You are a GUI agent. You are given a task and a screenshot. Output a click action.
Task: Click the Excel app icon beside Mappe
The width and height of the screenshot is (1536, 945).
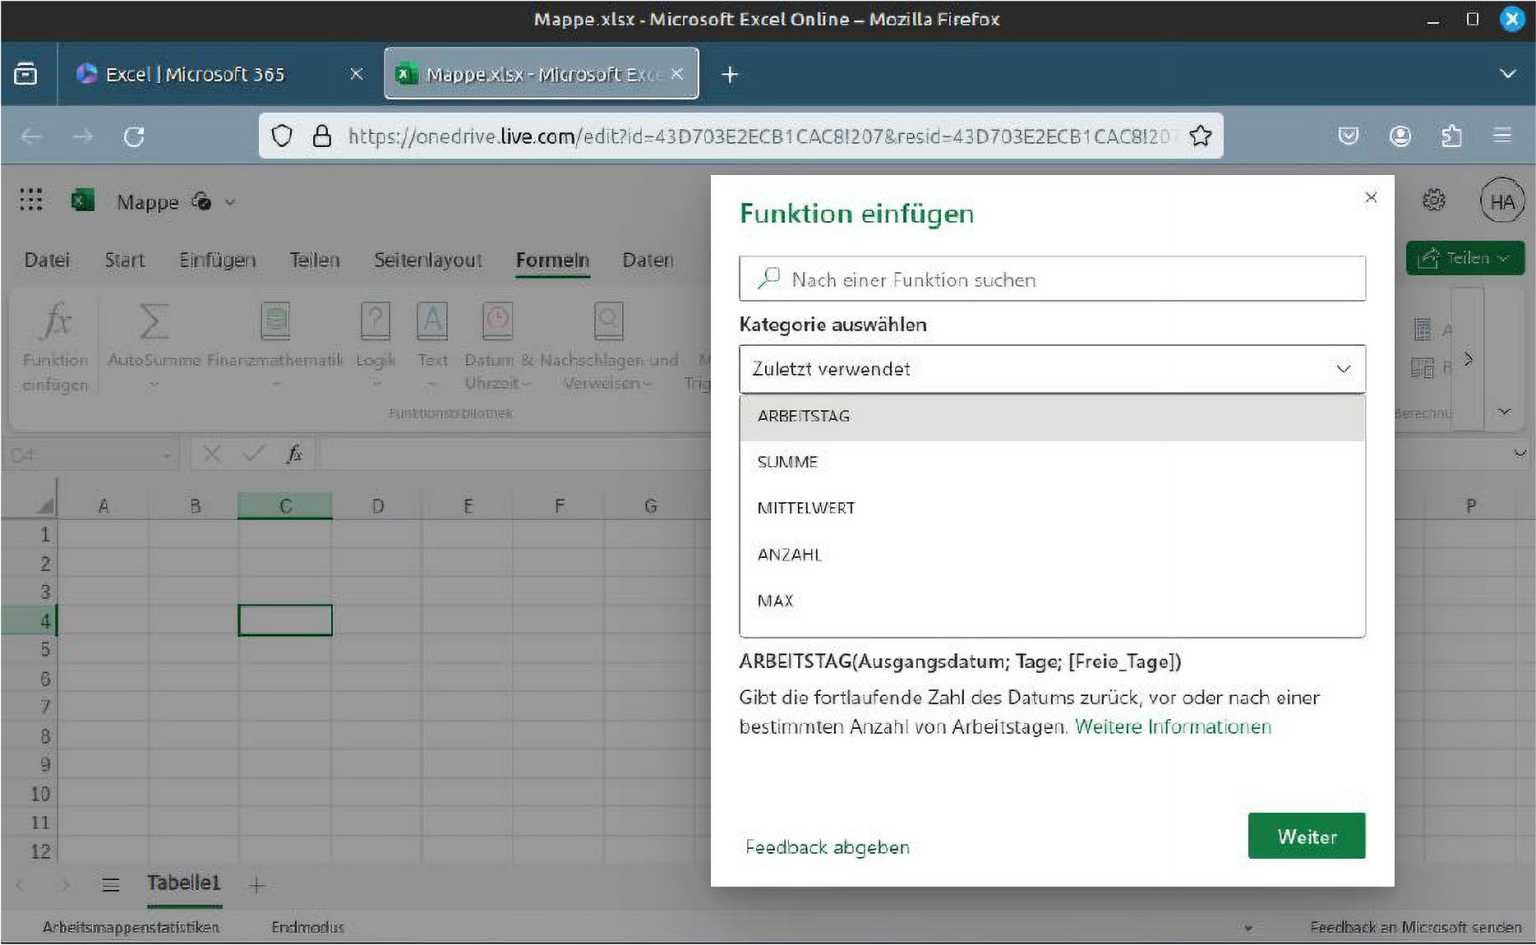point(81,201)
